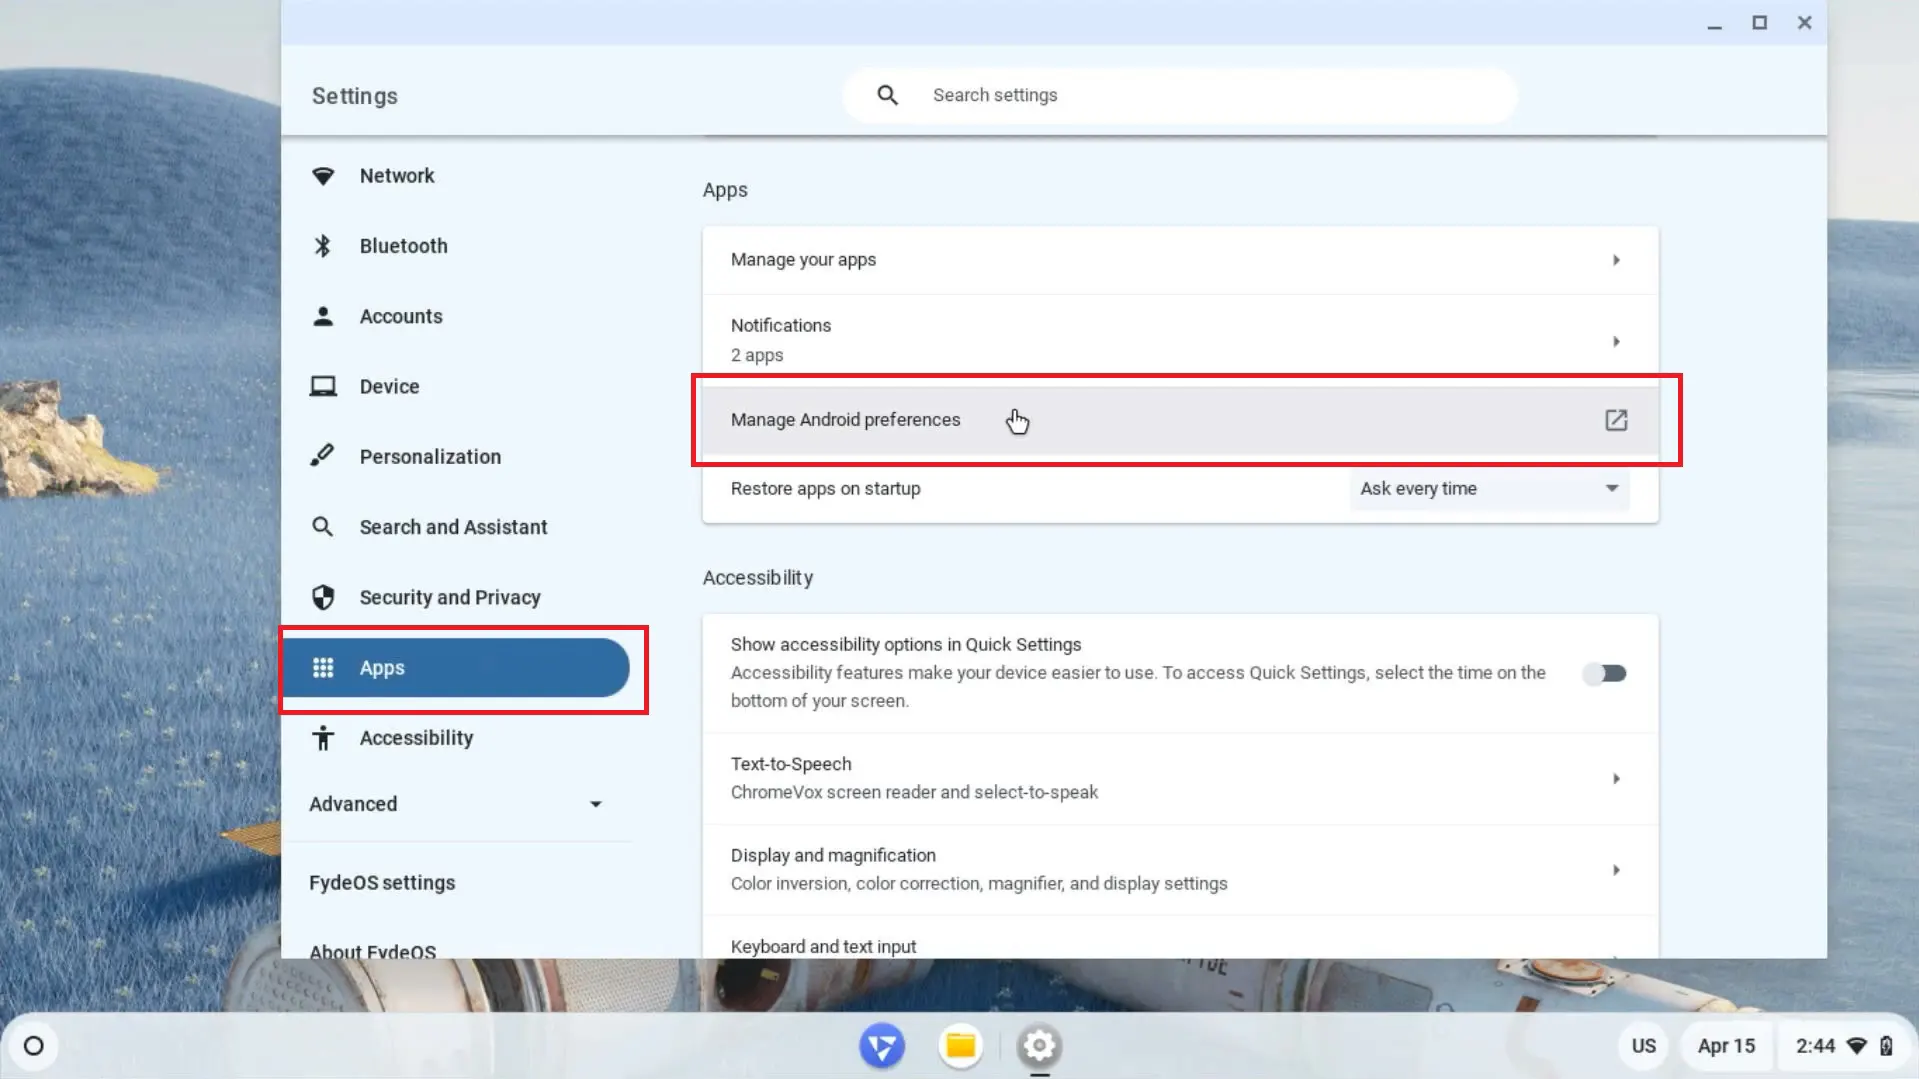Click the Accessibility person icon
Image resolution: width=1919 pixels, height=1079 pixels.
point(323,737)
